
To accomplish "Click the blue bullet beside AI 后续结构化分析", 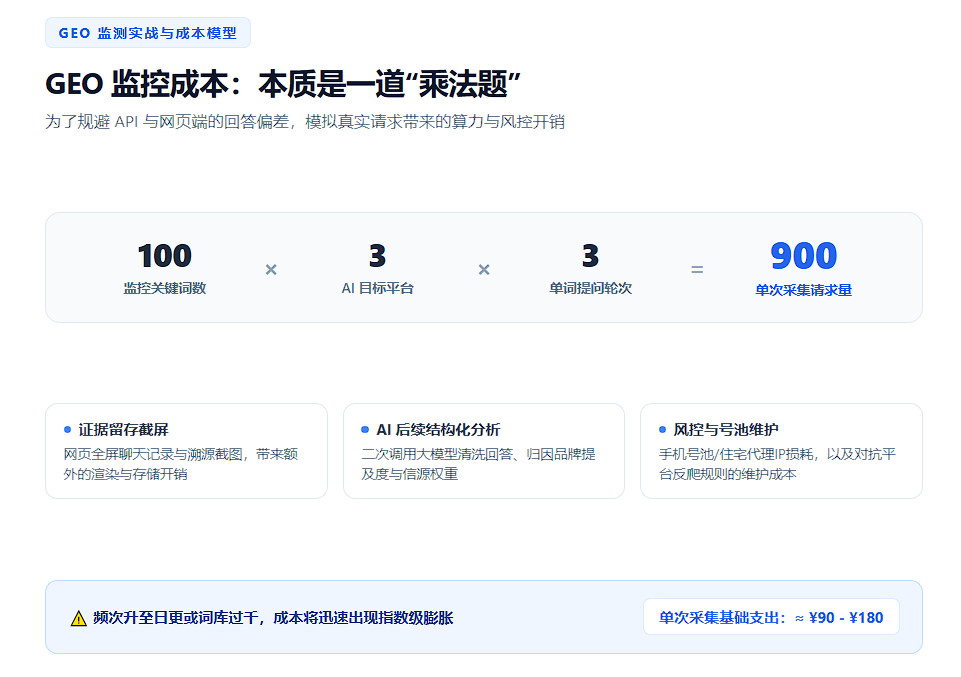I will [x=365, y=429].
